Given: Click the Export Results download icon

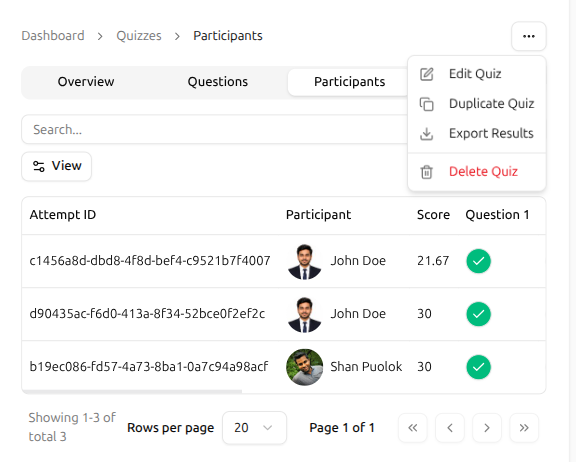Looking at the screenshot, I should [426, 134].
